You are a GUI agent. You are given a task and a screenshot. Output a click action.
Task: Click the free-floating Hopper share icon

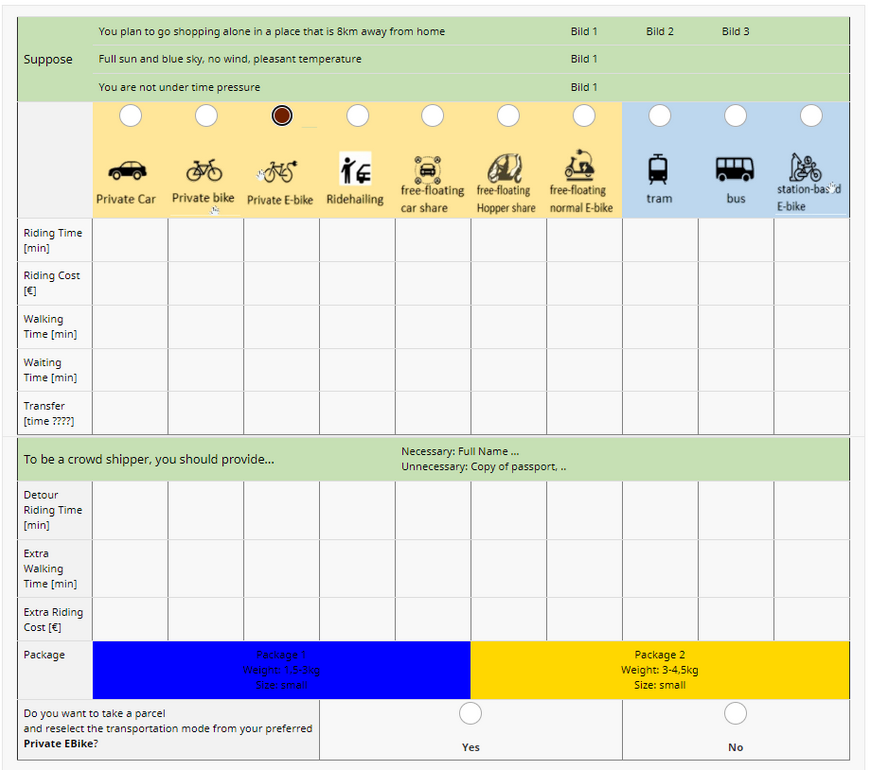[506, 166]
